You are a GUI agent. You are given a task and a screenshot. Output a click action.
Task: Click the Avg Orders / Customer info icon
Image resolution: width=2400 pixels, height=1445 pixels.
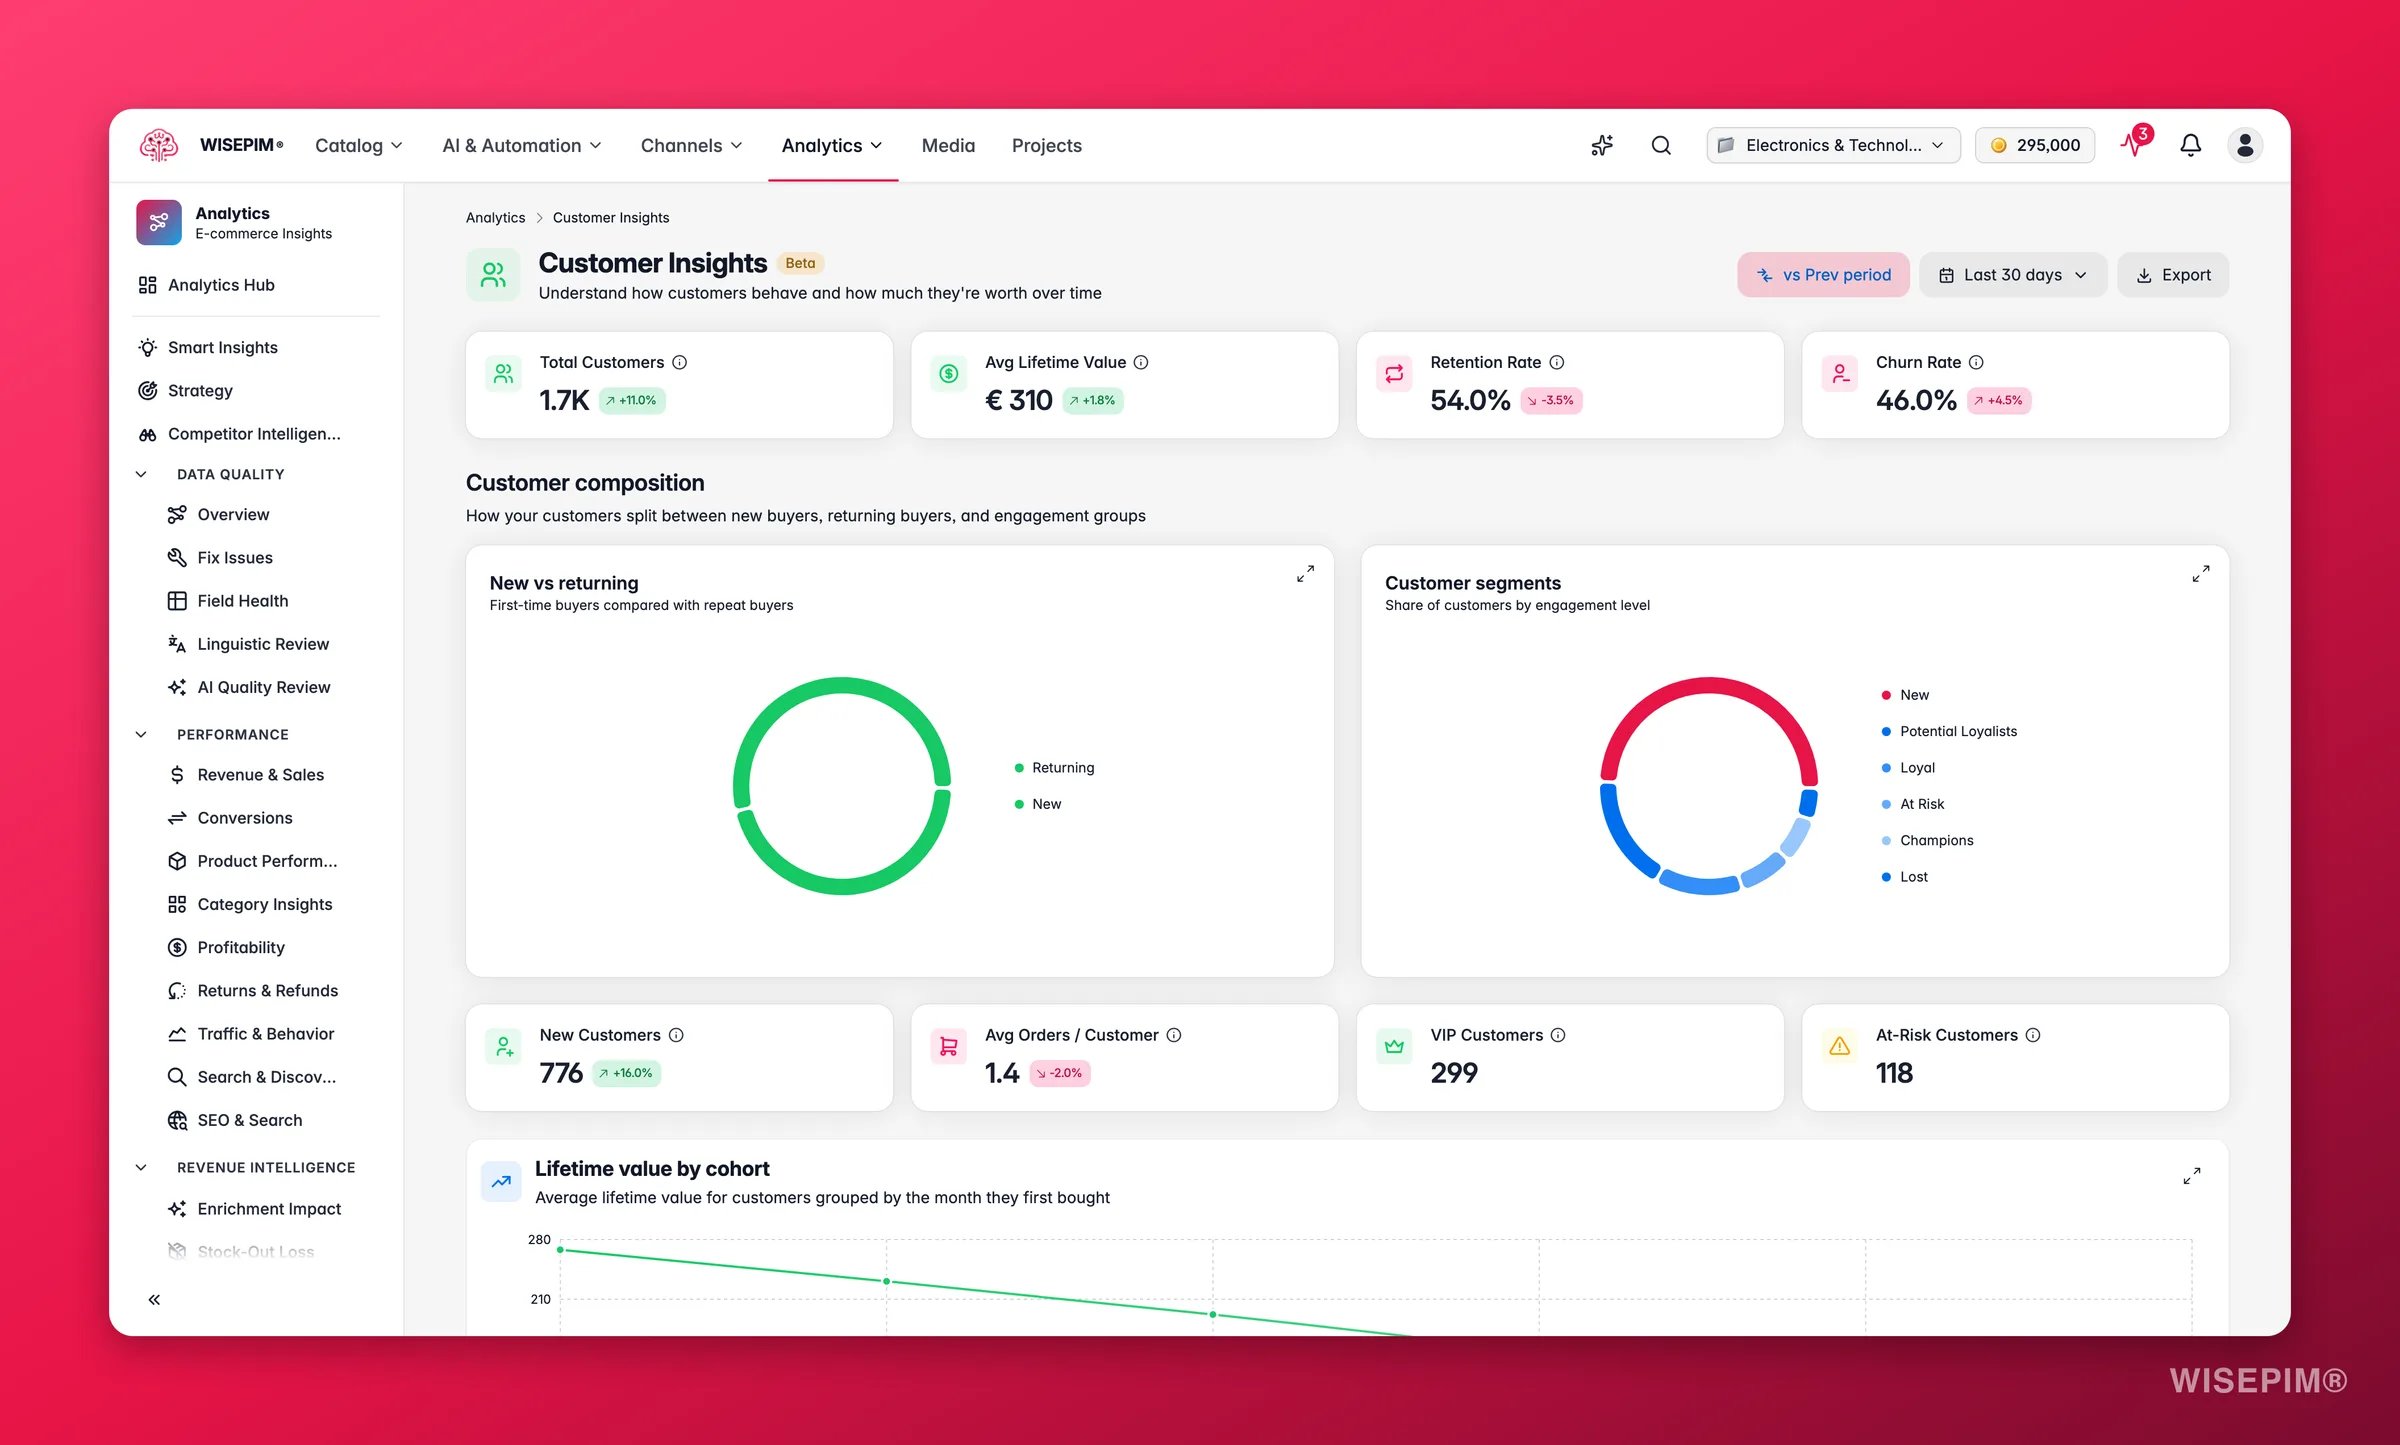[1174, 1035]
